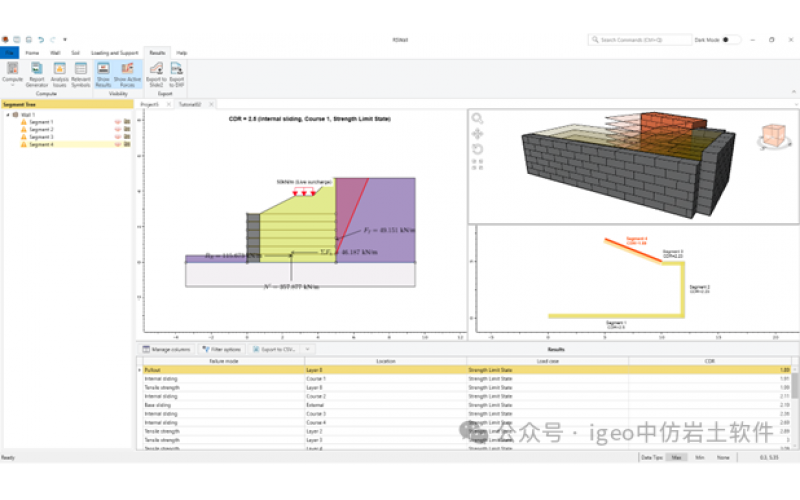Collapse the Wall 1 tree node

pos(8,115)
